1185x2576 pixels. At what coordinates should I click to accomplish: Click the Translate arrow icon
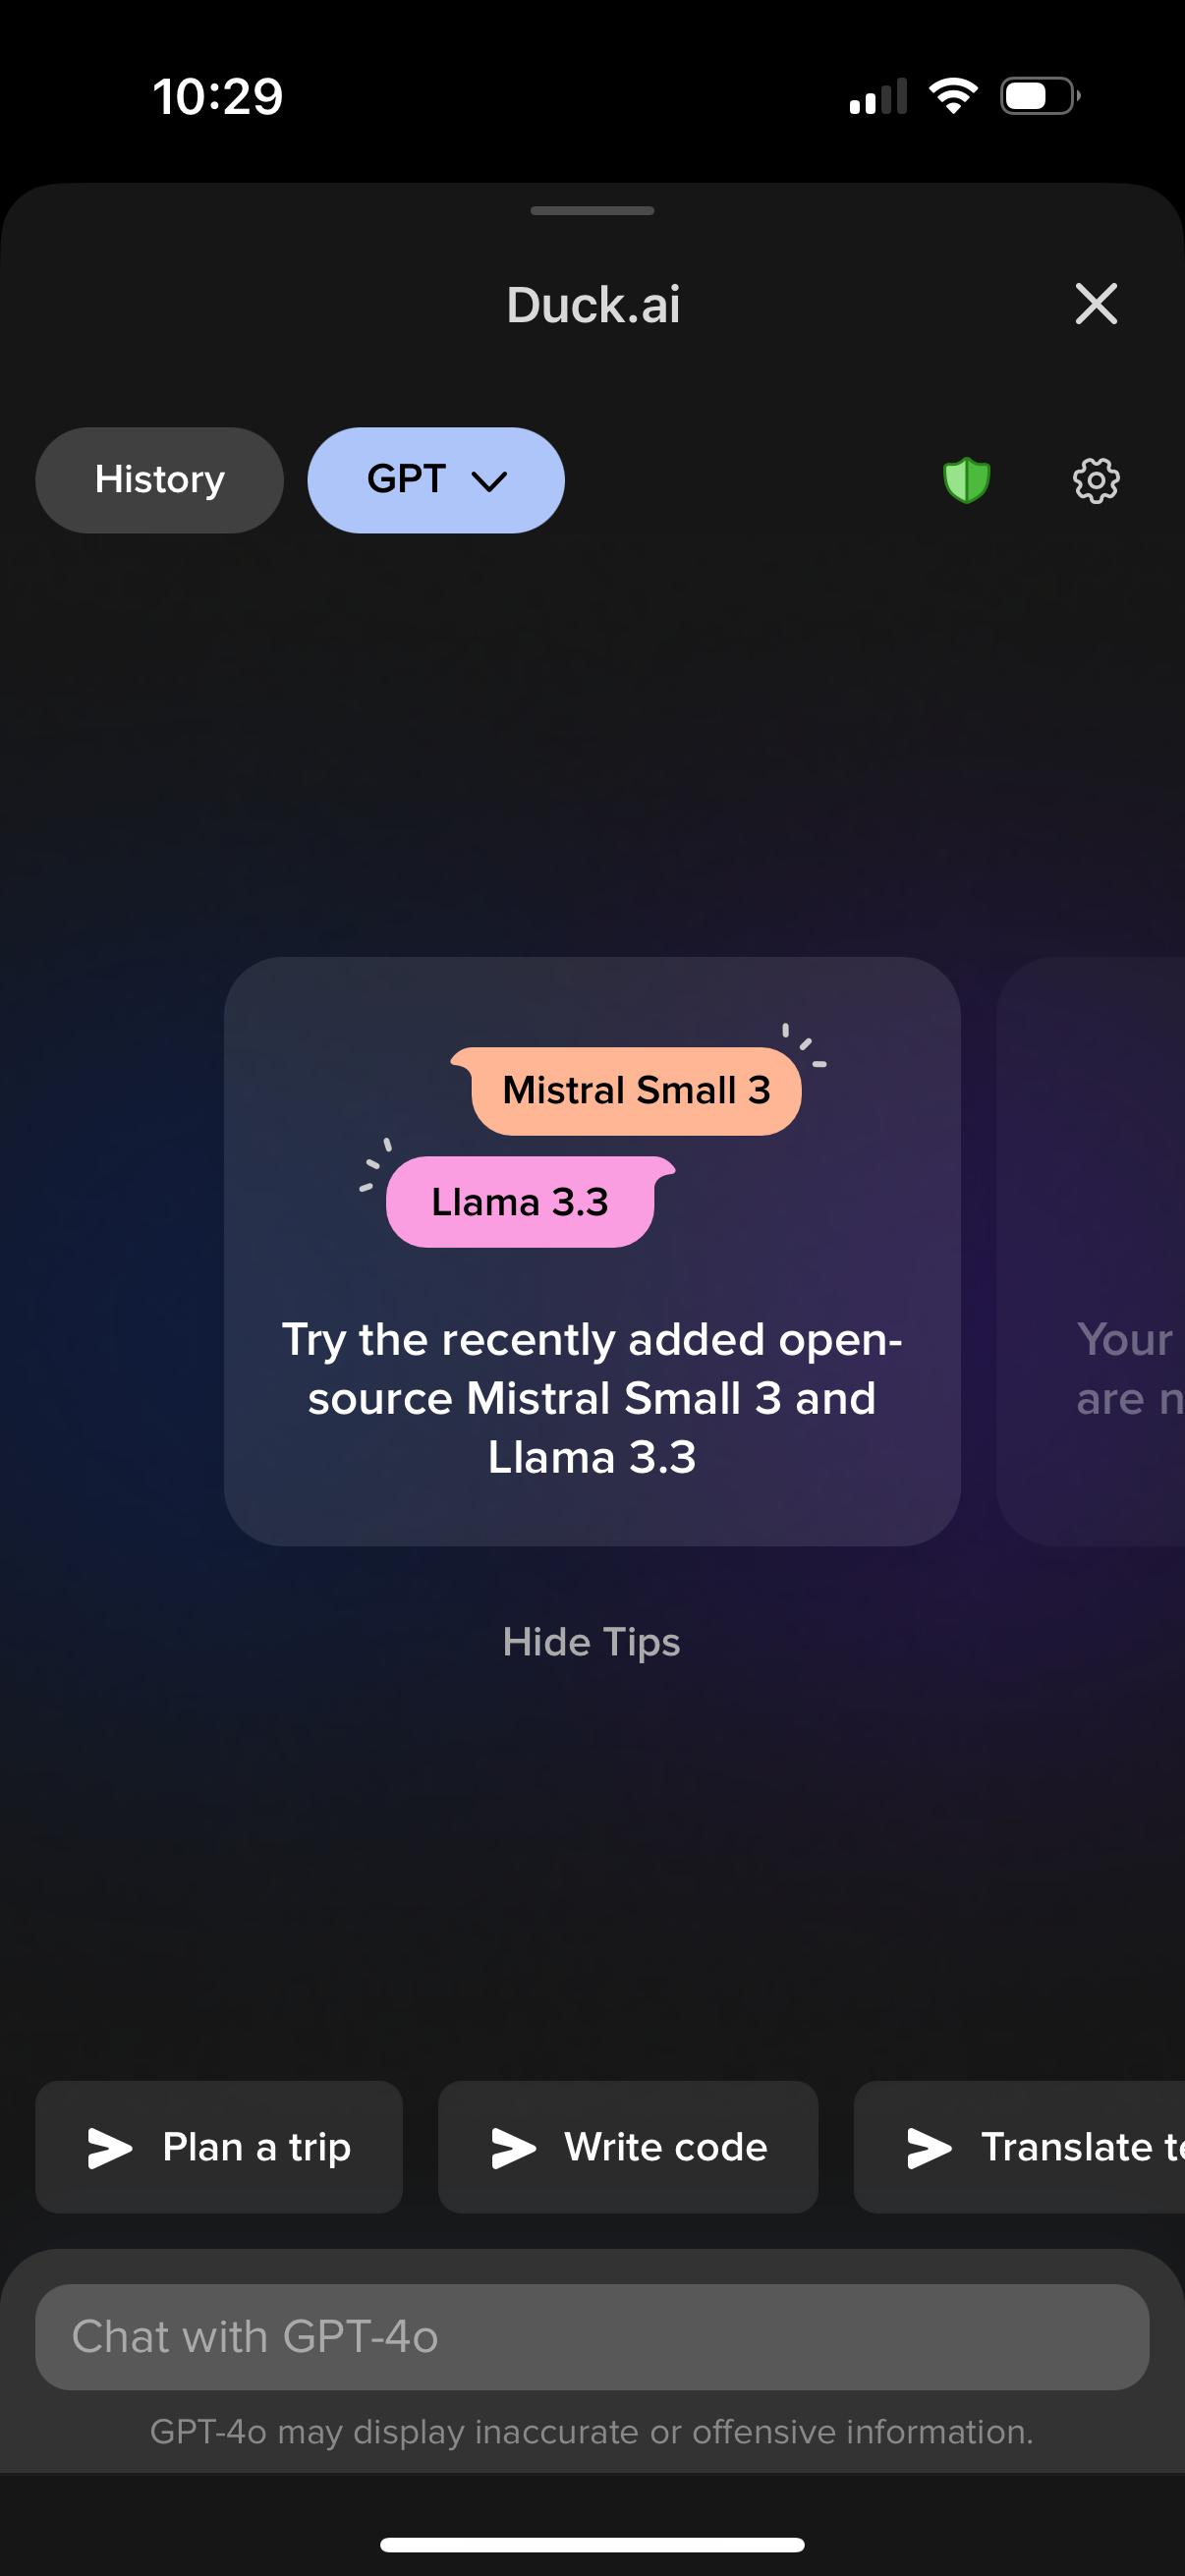coord(929,2146)
